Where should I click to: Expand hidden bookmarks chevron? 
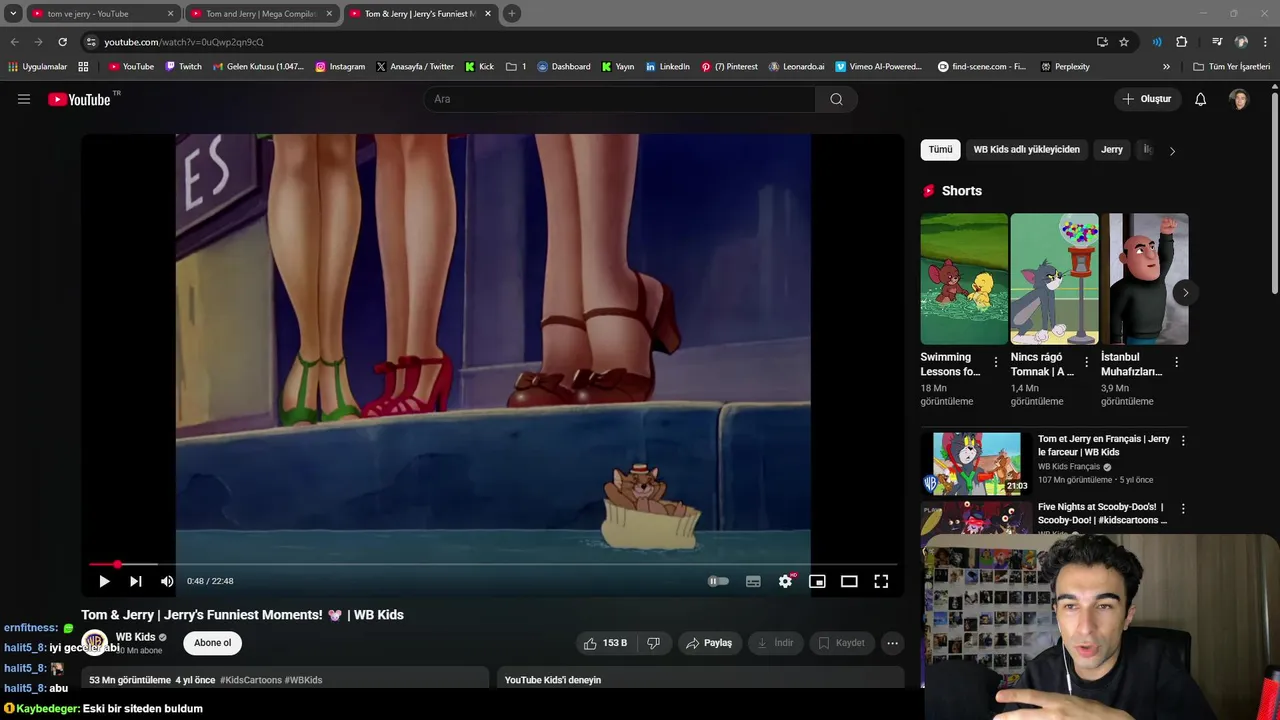(1166, 67)
